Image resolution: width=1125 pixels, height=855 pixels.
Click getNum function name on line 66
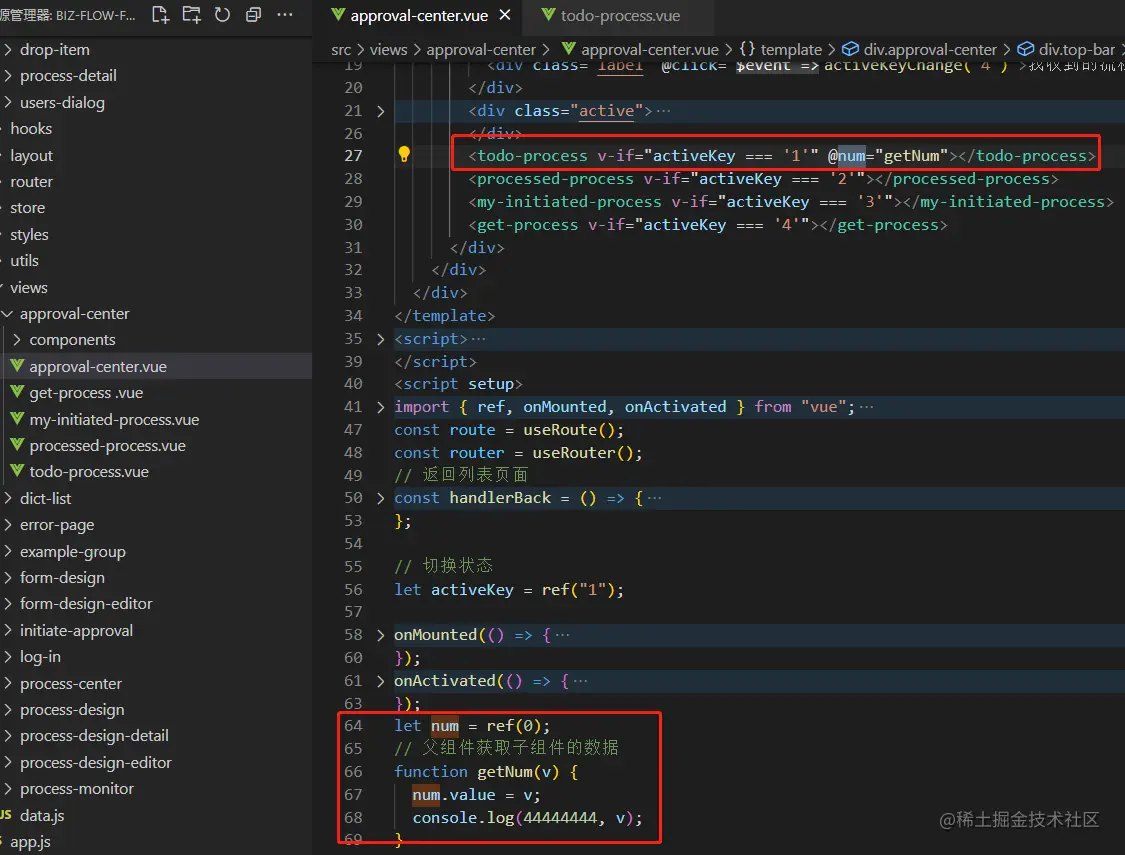[x=505, y=772]
